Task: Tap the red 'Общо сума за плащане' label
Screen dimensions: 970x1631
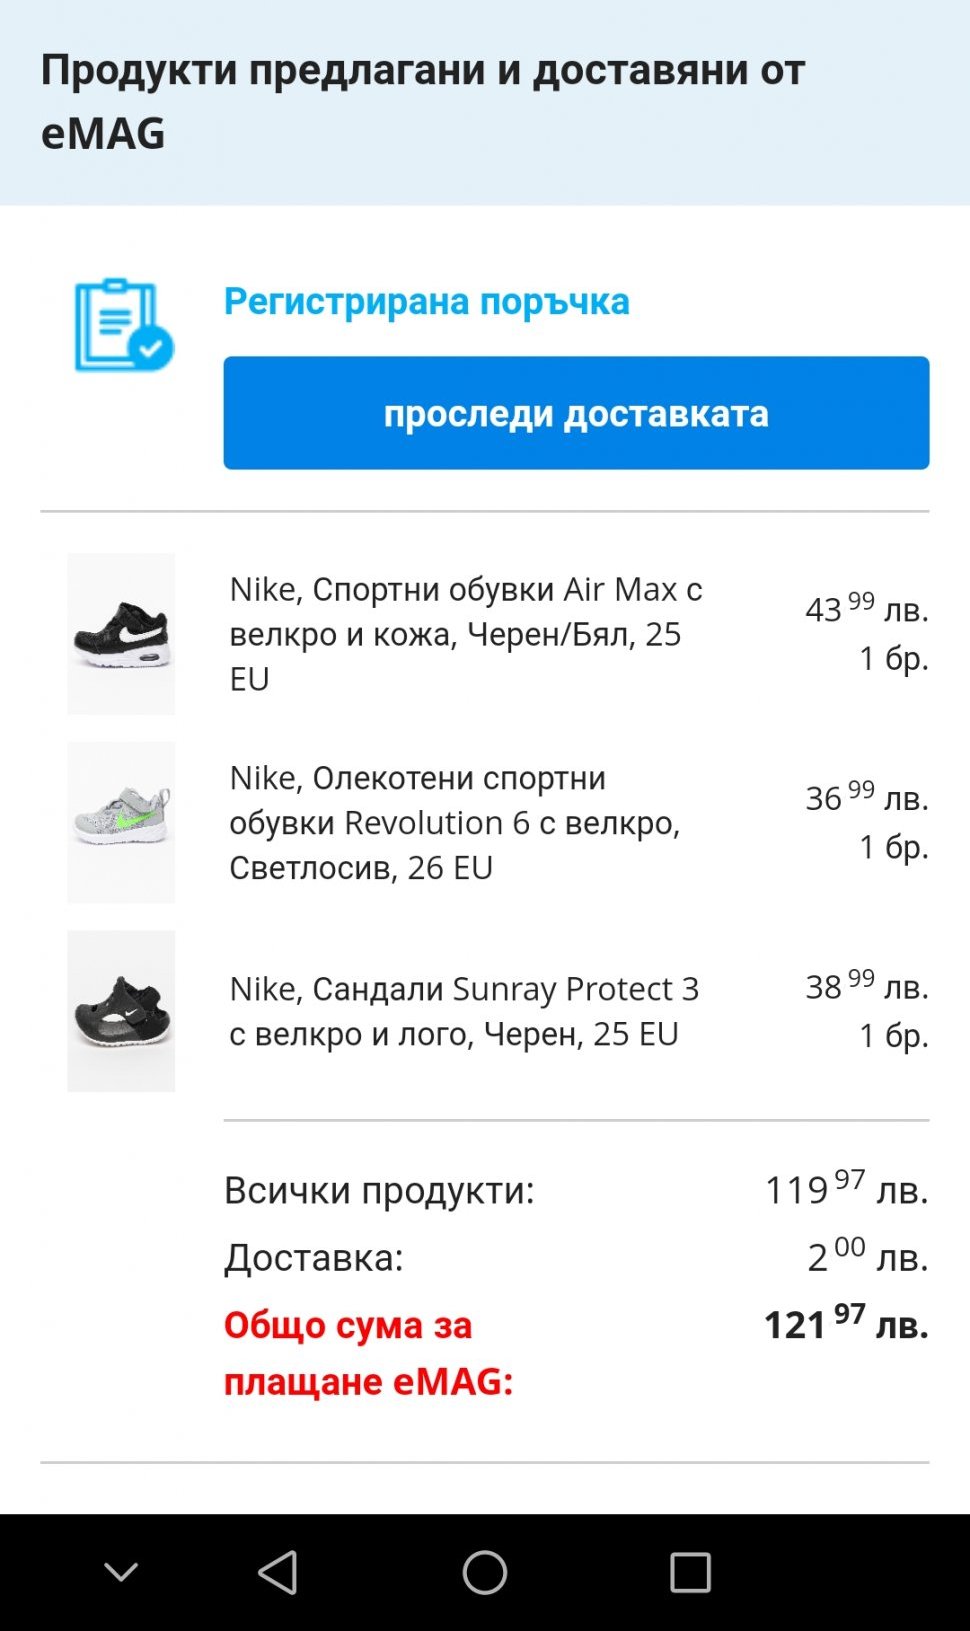Action: [369, 1353]
